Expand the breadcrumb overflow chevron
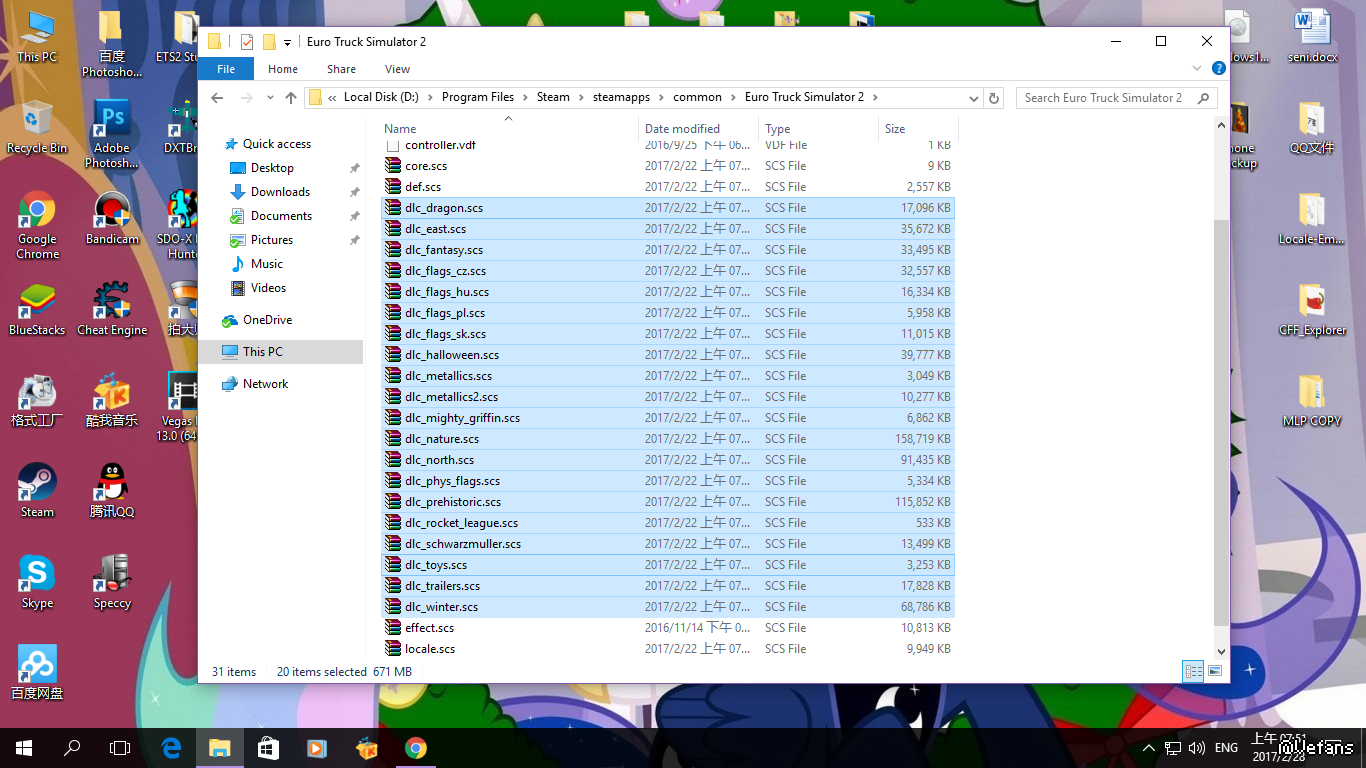1366x768 pixels. (331, 98)
